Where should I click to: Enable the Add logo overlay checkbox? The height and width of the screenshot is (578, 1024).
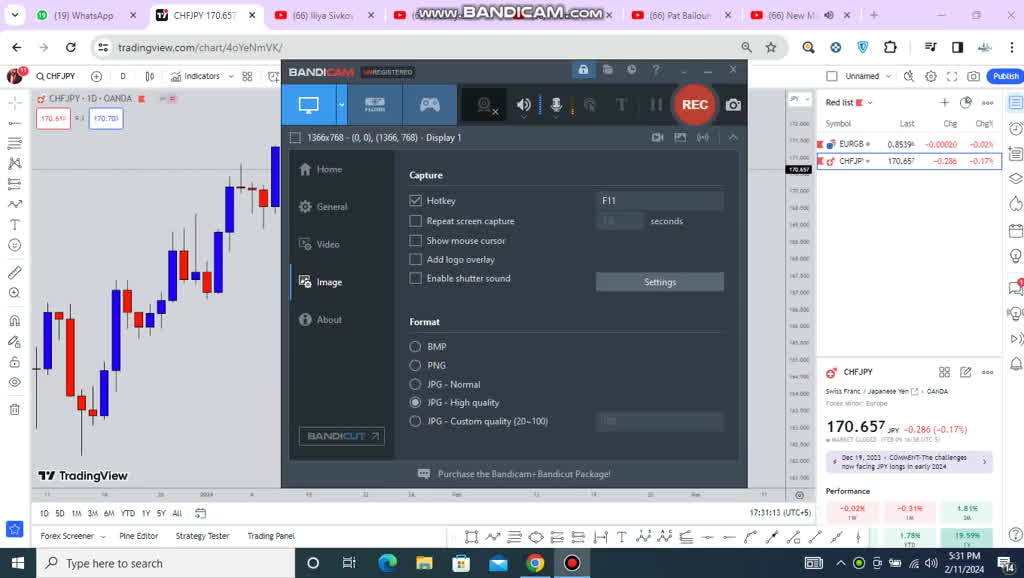pos(416,260)
